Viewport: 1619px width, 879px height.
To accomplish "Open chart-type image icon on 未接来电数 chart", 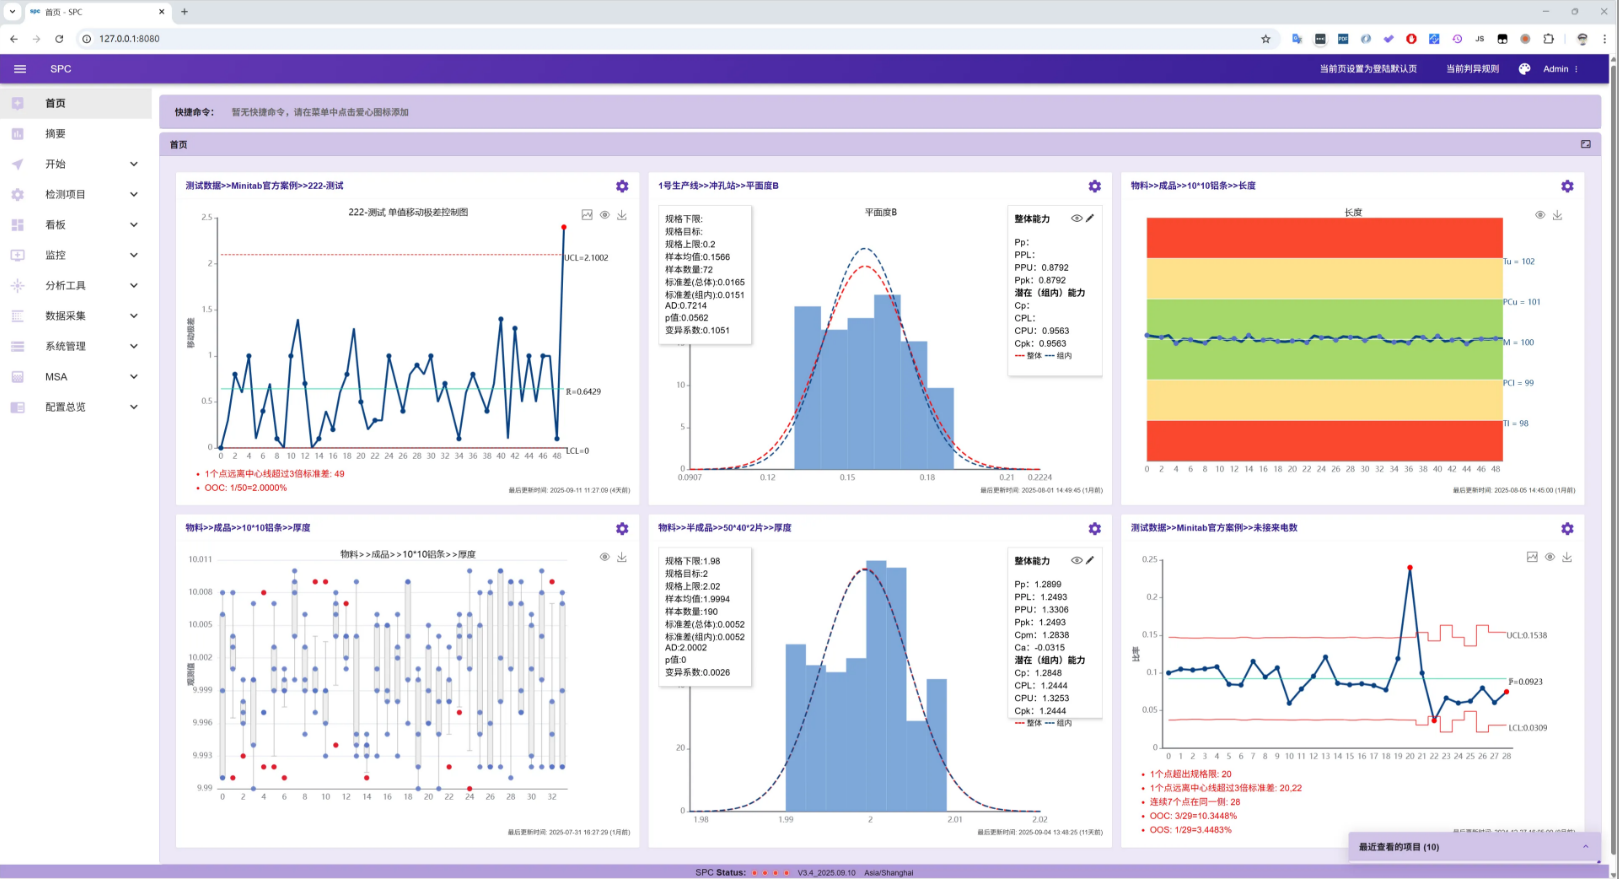I will 1532,557.
